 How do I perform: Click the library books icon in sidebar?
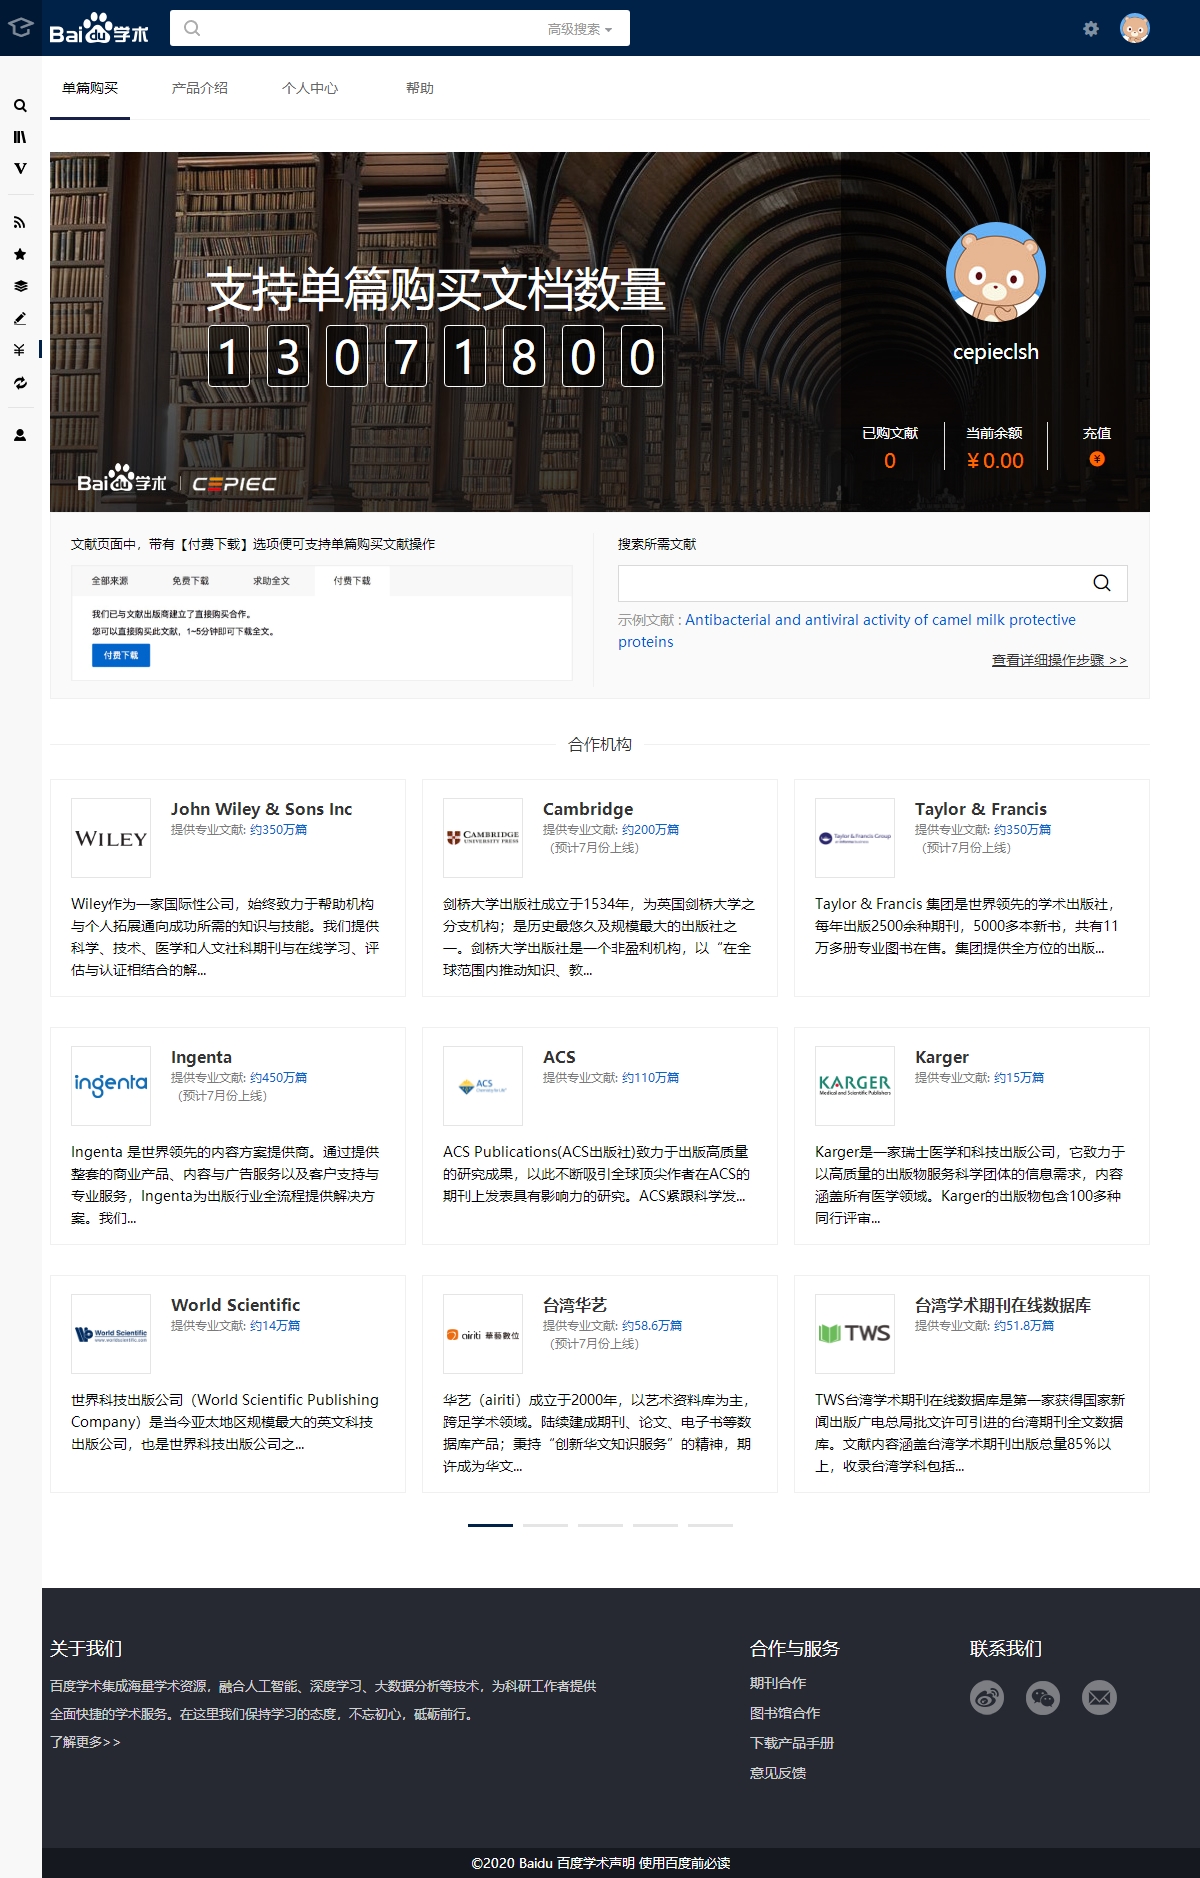click(19, 137)
